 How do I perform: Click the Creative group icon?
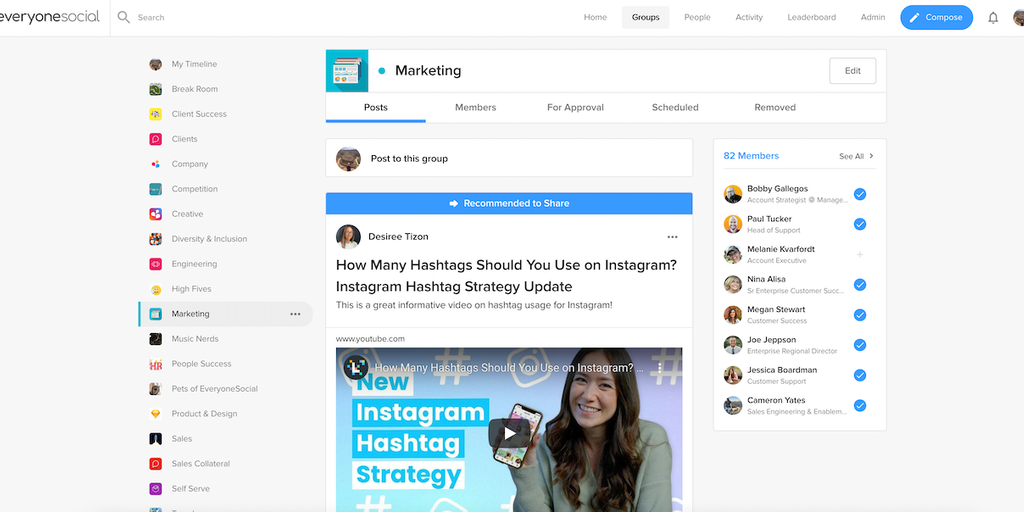point(155,214)
